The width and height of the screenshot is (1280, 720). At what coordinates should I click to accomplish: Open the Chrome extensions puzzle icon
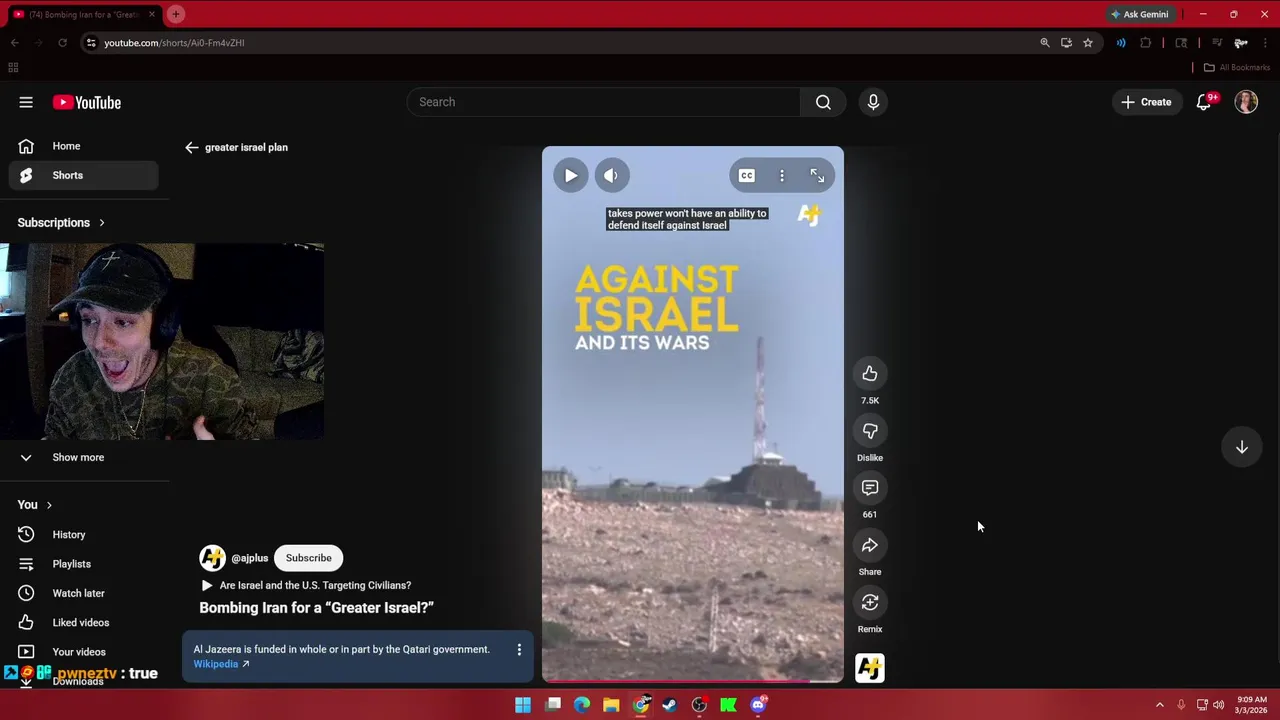click(x=1146, y=43)
